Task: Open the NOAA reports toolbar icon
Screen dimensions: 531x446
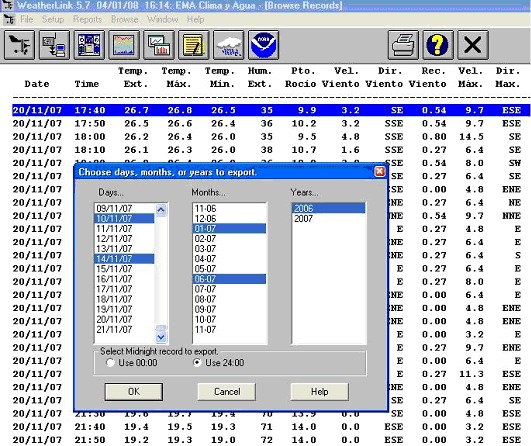Action: 263,45
